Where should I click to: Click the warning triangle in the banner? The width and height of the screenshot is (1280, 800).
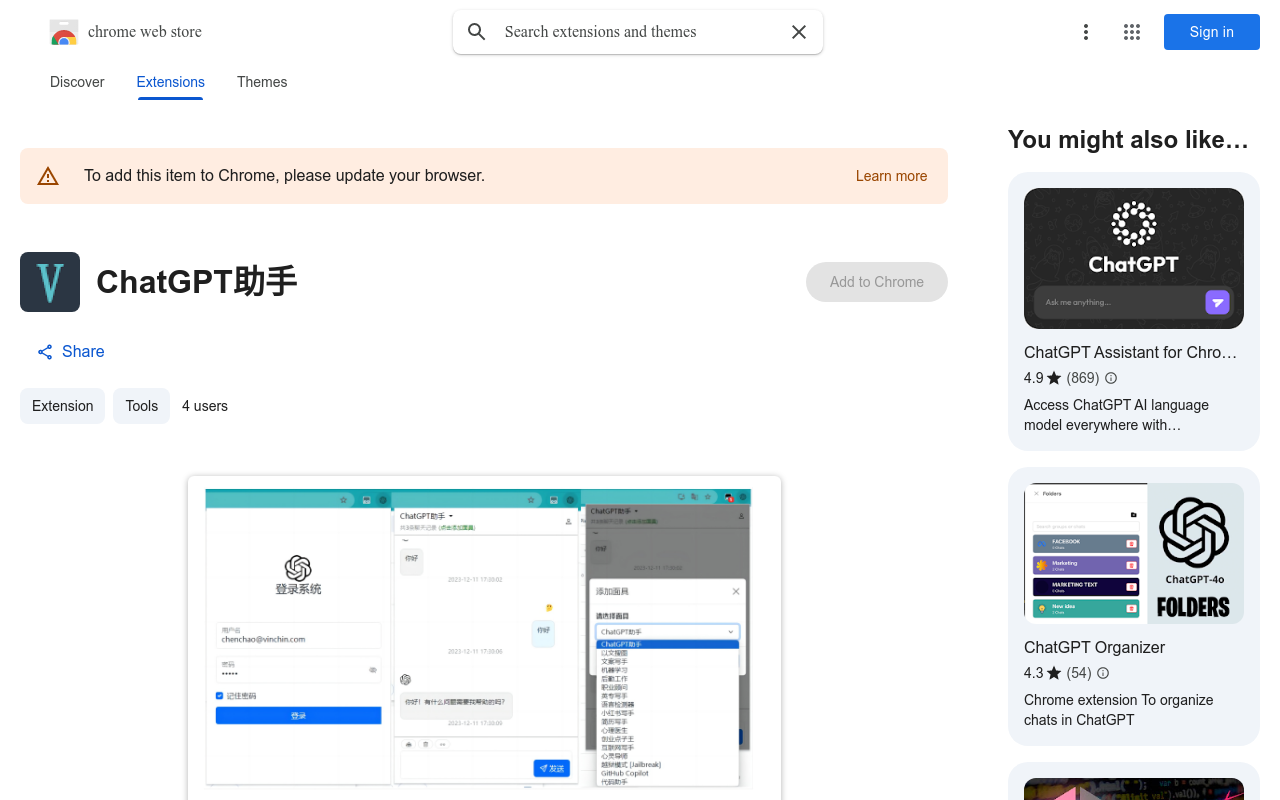(x=48, y=175)
